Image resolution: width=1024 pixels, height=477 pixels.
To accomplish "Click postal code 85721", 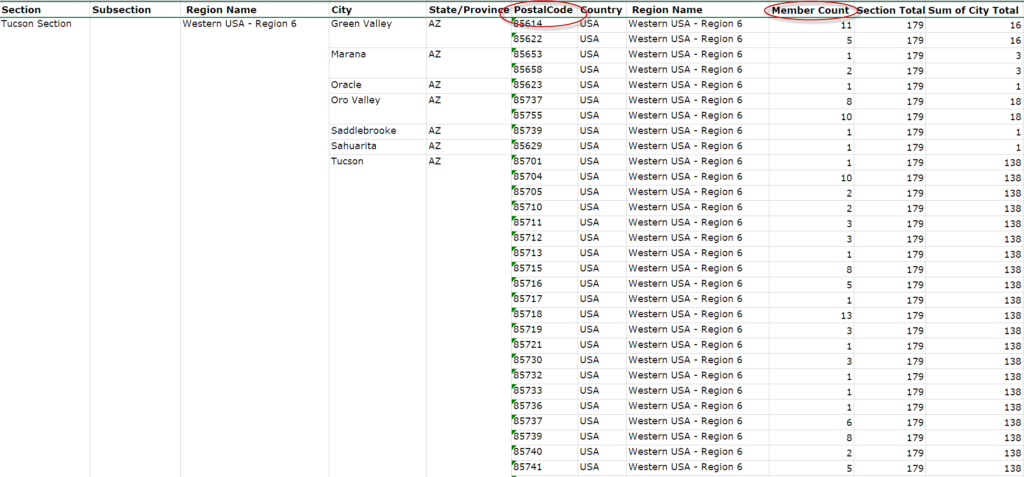I will coord(528,345).
